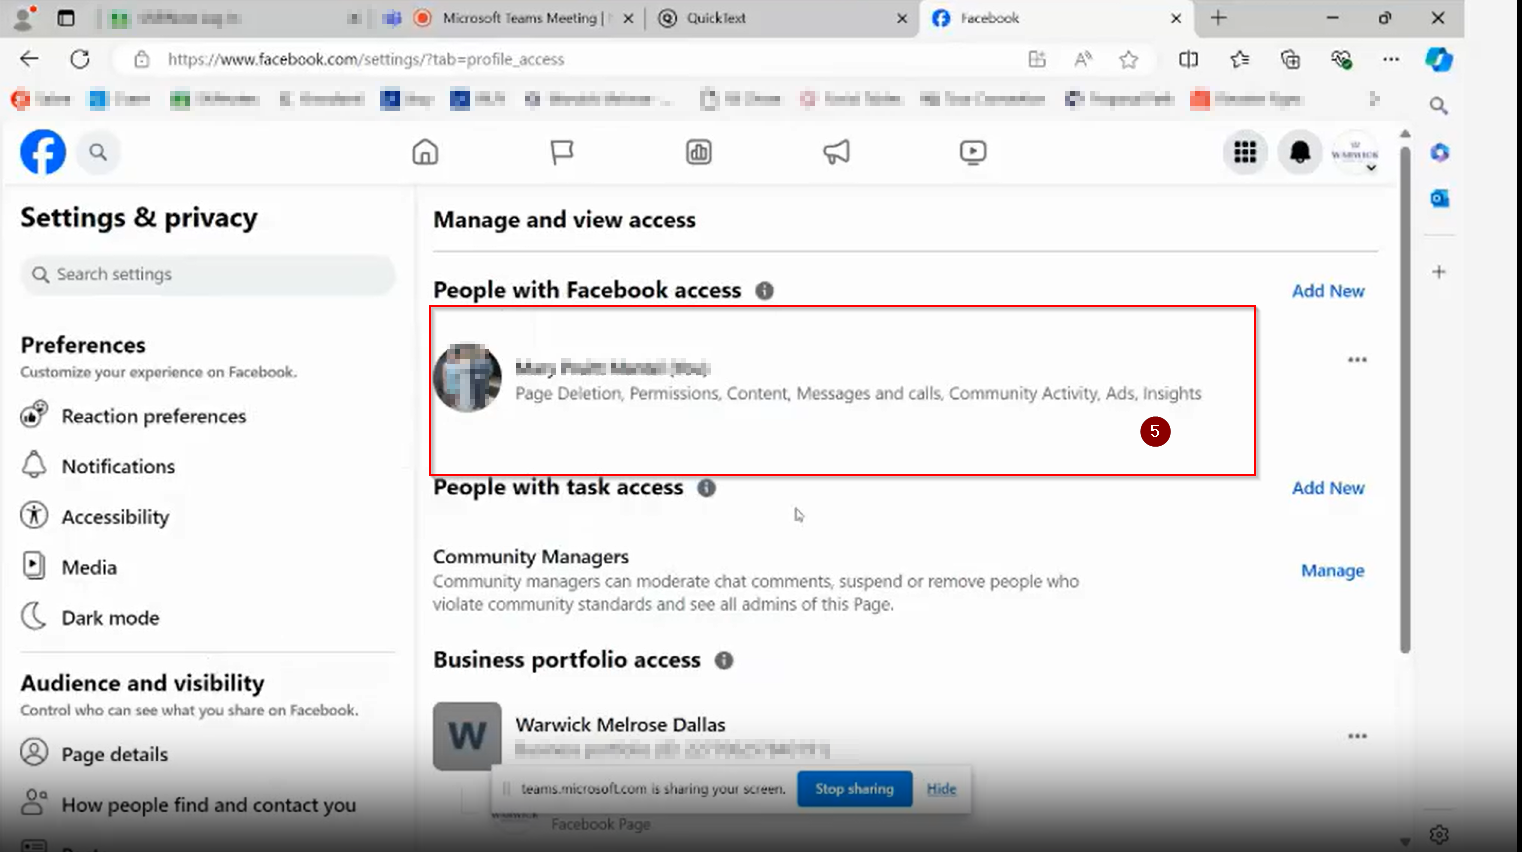1522x852 pixels.
Task: Show info for People with Facebook access
Action: 764,291
